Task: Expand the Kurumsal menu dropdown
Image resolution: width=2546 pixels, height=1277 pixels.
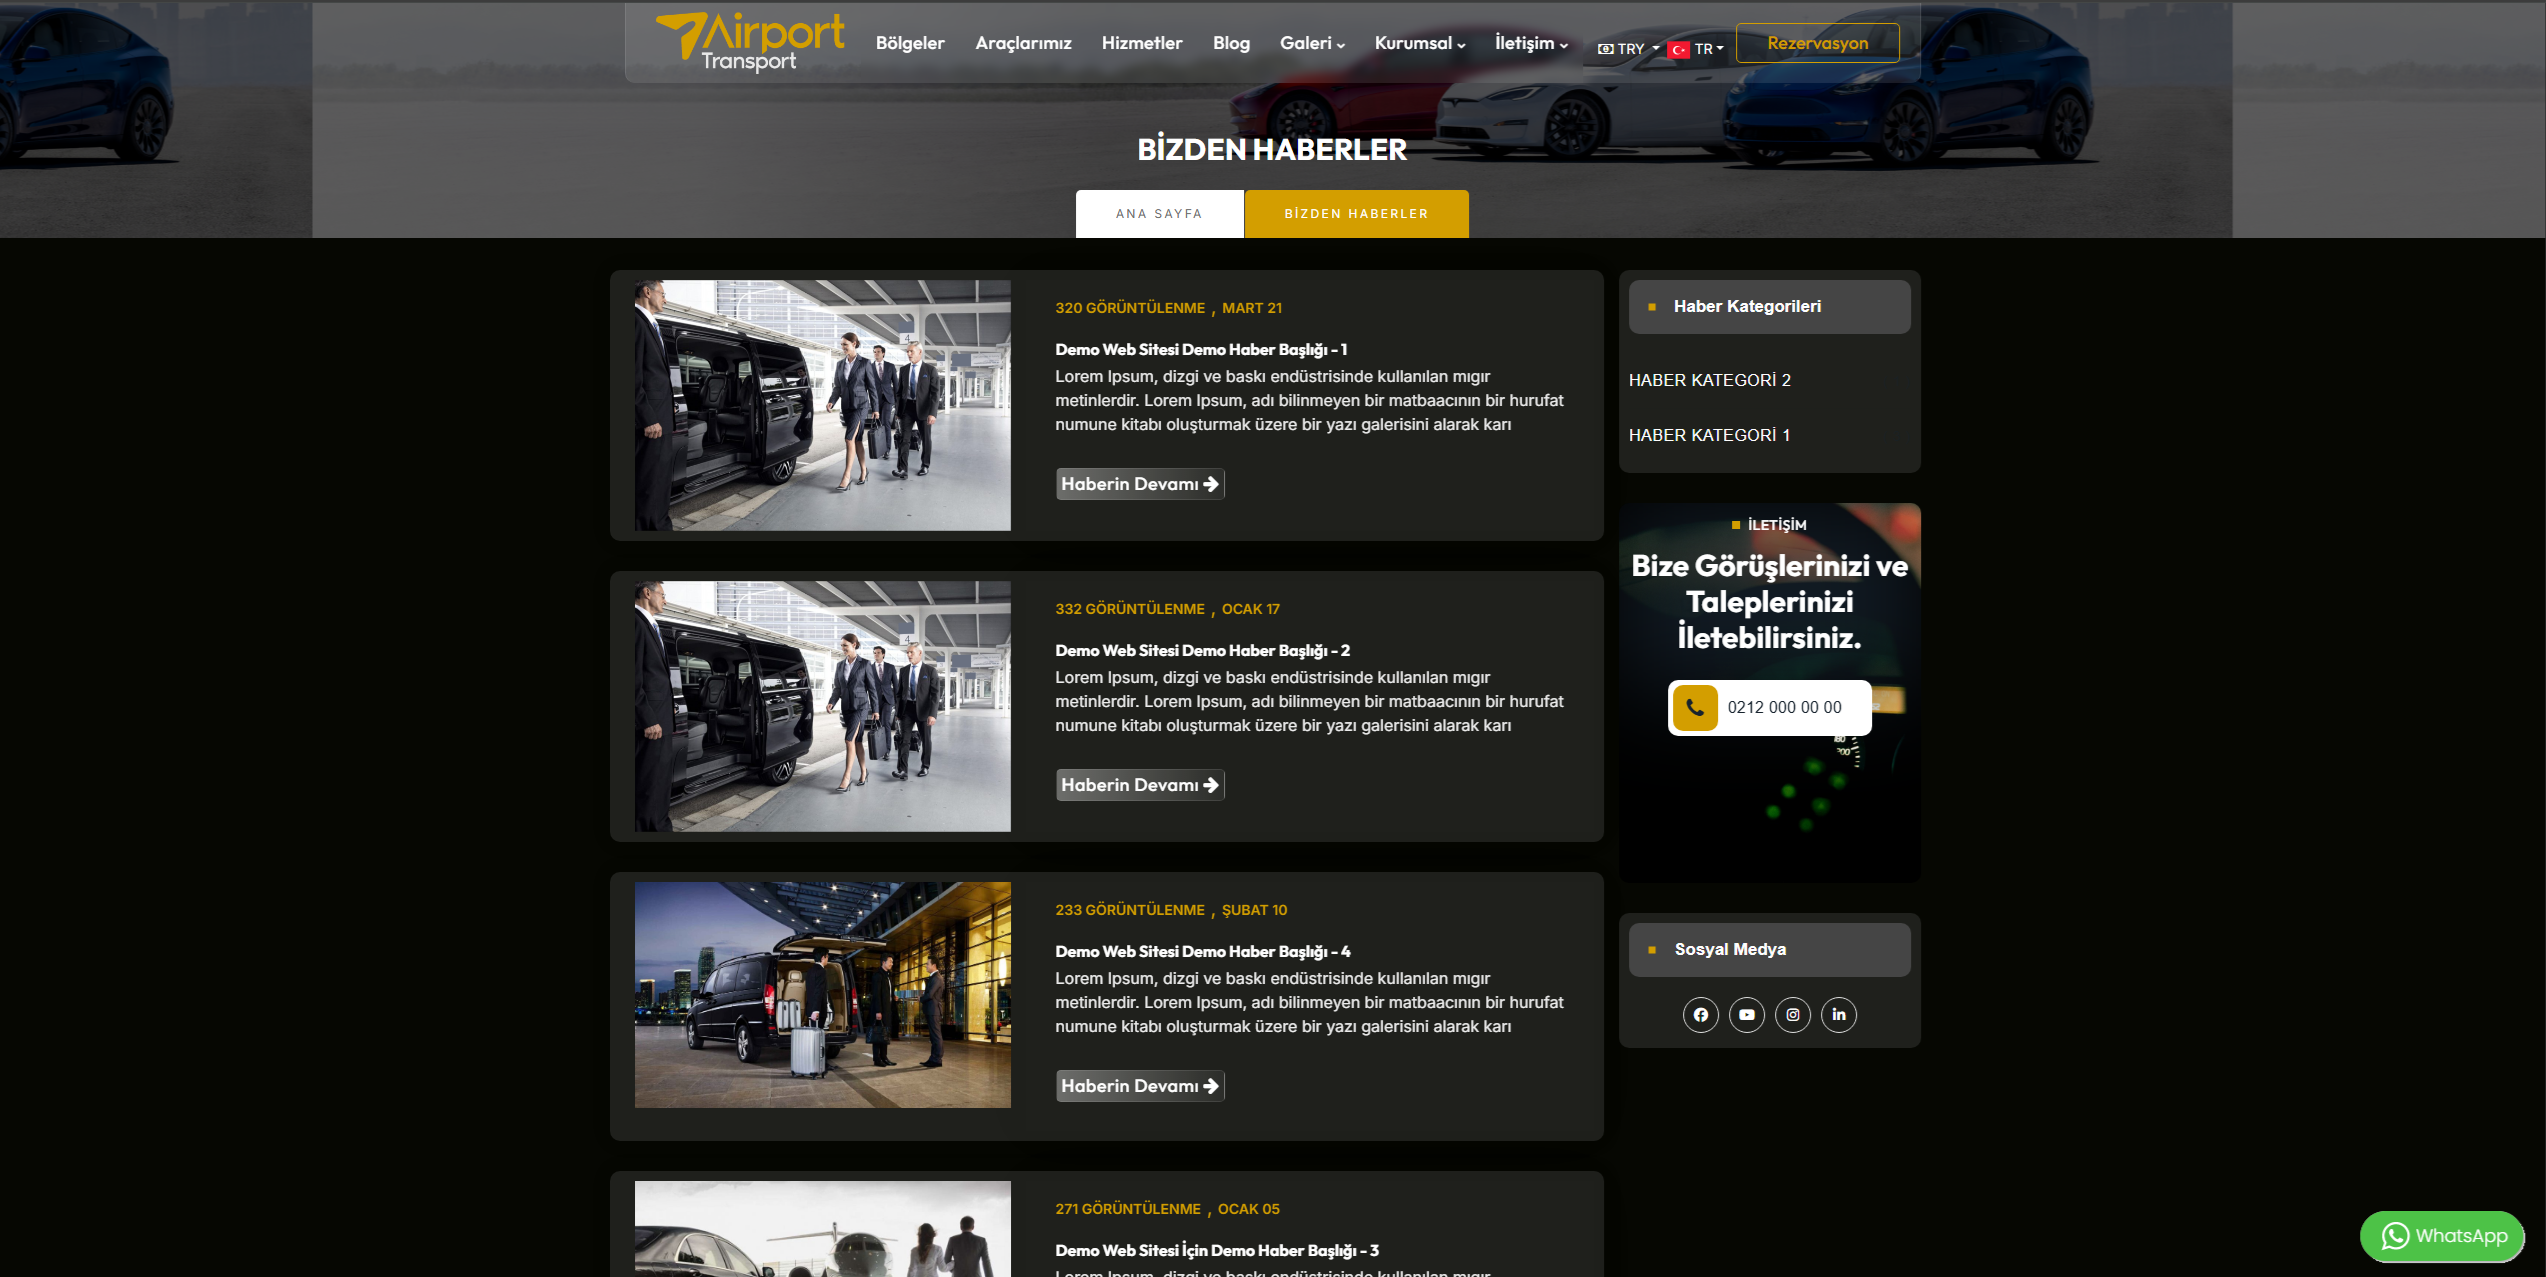Action: (x=1419, y=43)
